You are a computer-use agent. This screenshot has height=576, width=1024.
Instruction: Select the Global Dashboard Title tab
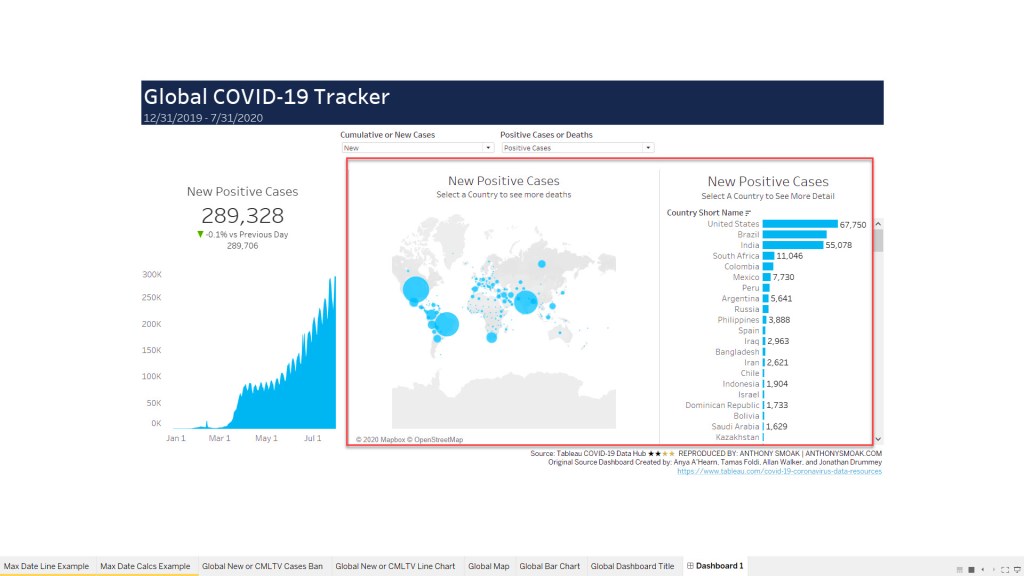pos(632,566)
